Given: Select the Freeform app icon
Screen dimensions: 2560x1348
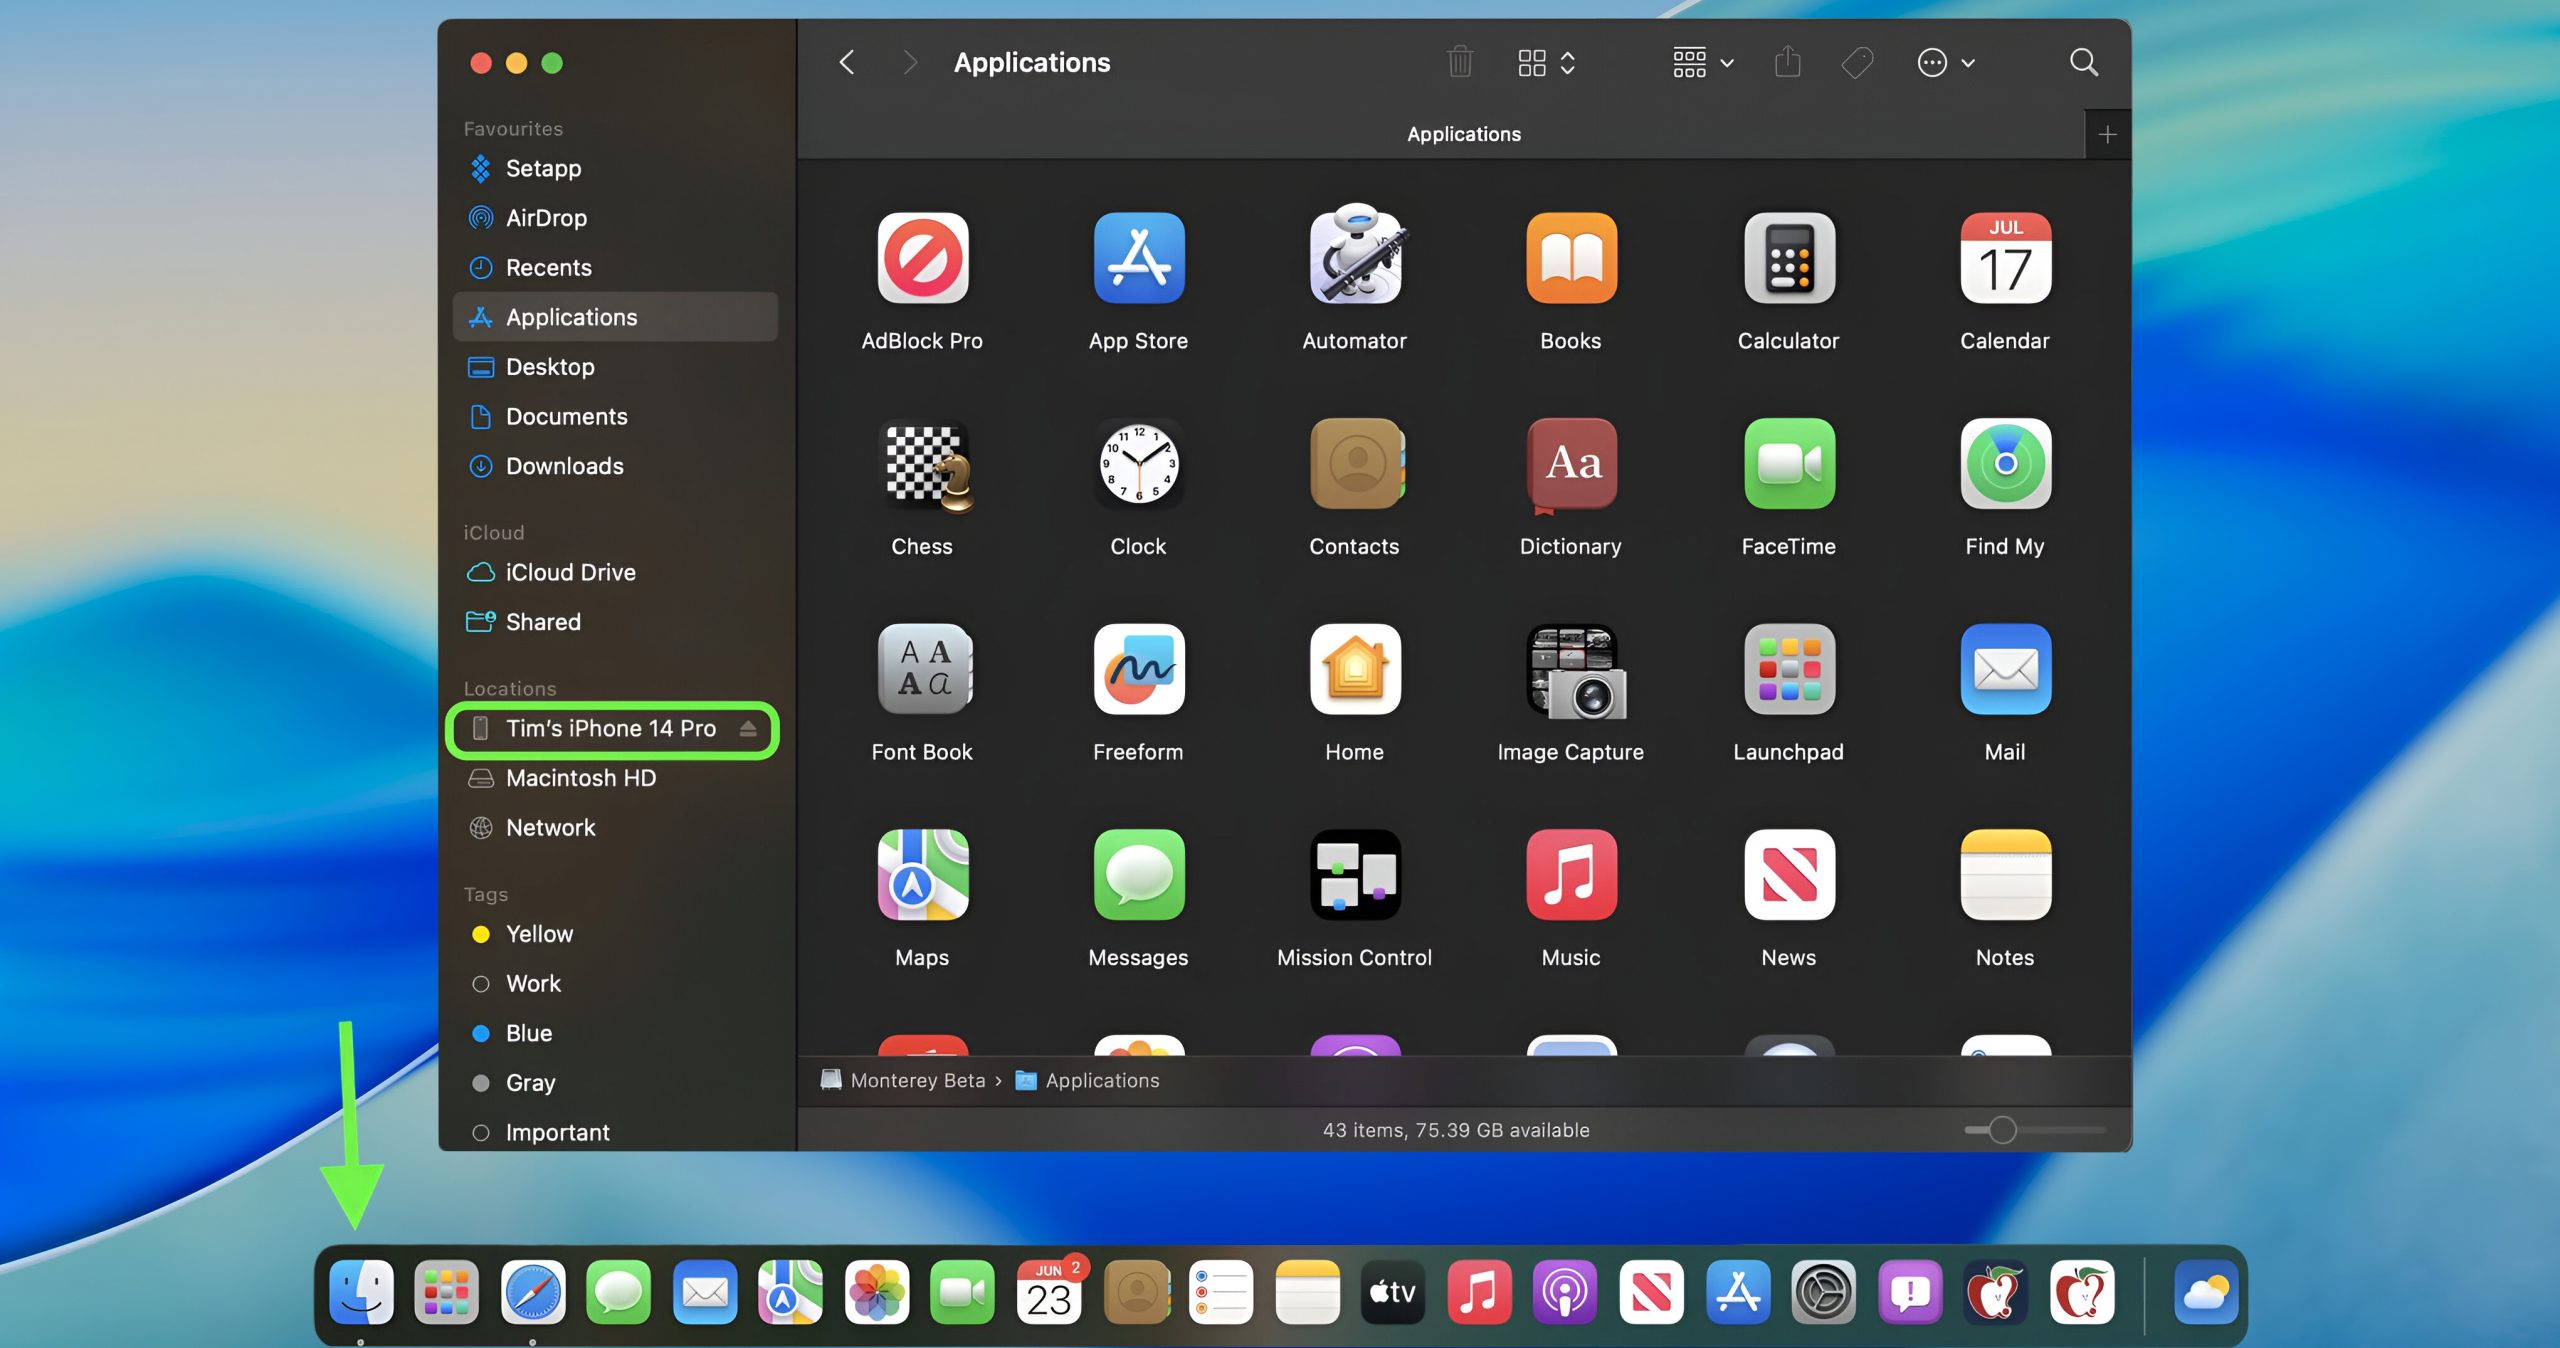Looking at the screenshot, I should (x=1138, y=669).
